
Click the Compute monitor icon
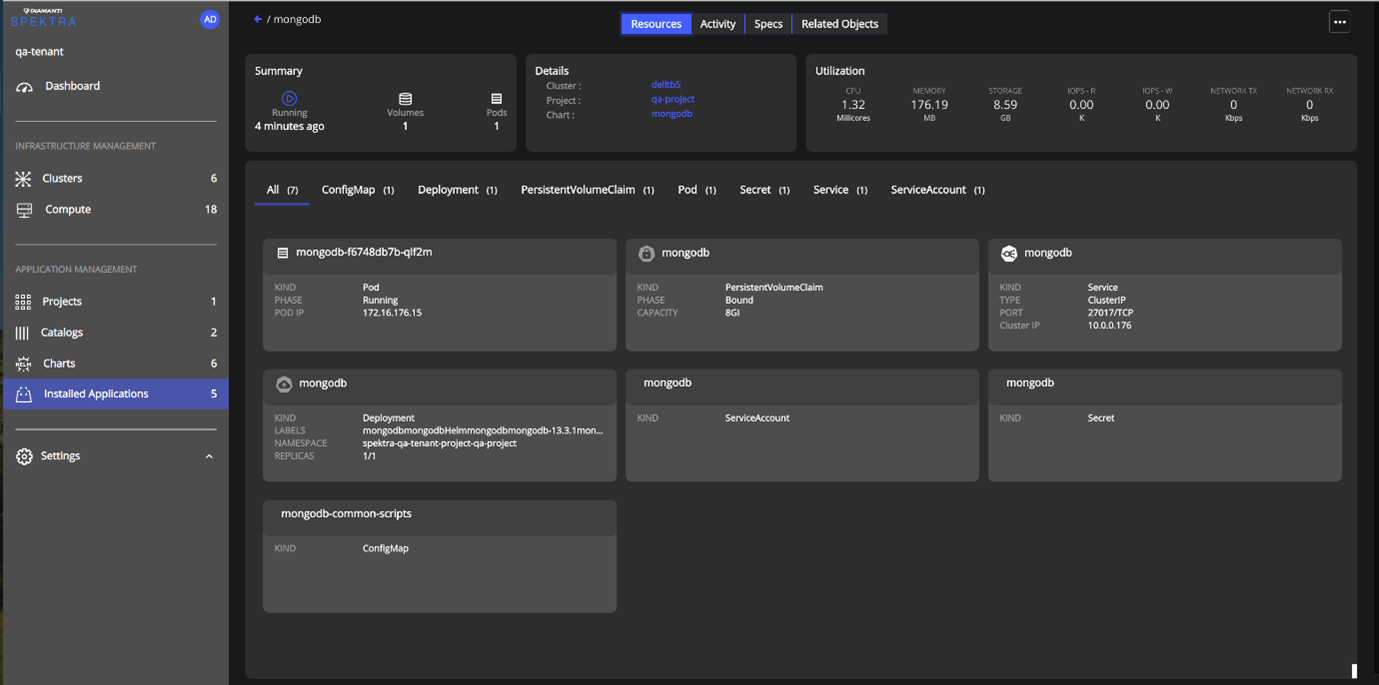pos(24,210)
